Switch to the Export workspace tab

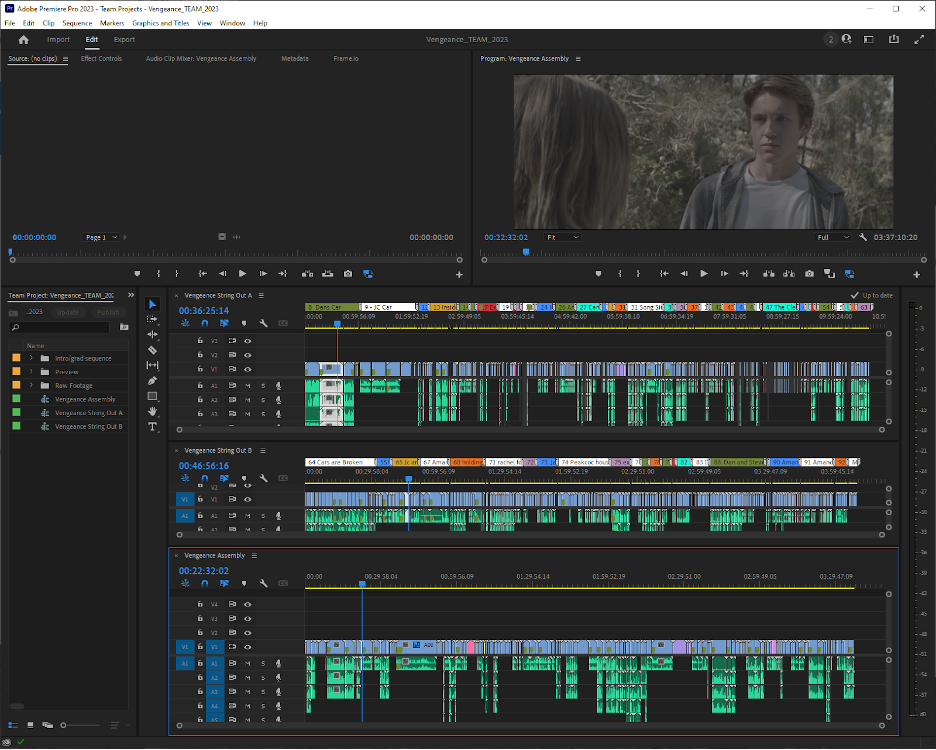pyautogui.click(x=124, y=39)
